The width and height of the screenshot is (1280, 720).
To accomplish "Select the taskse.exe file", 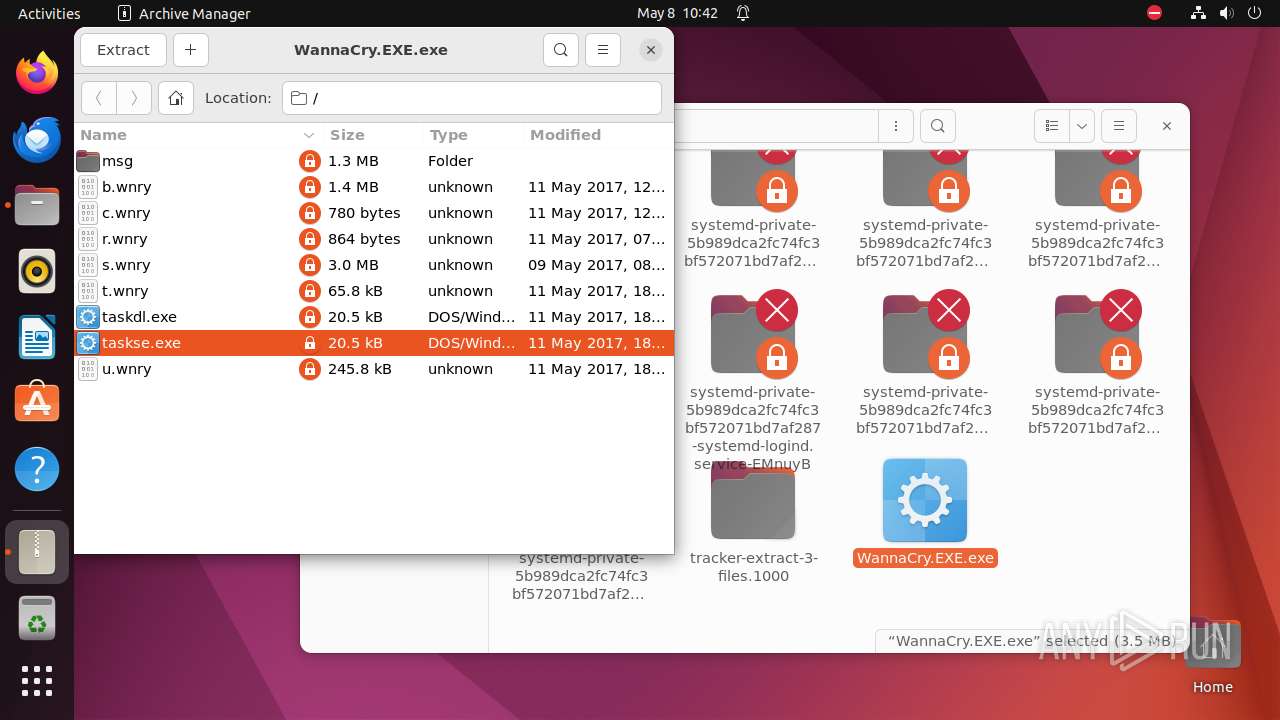I will click(374, 343).
